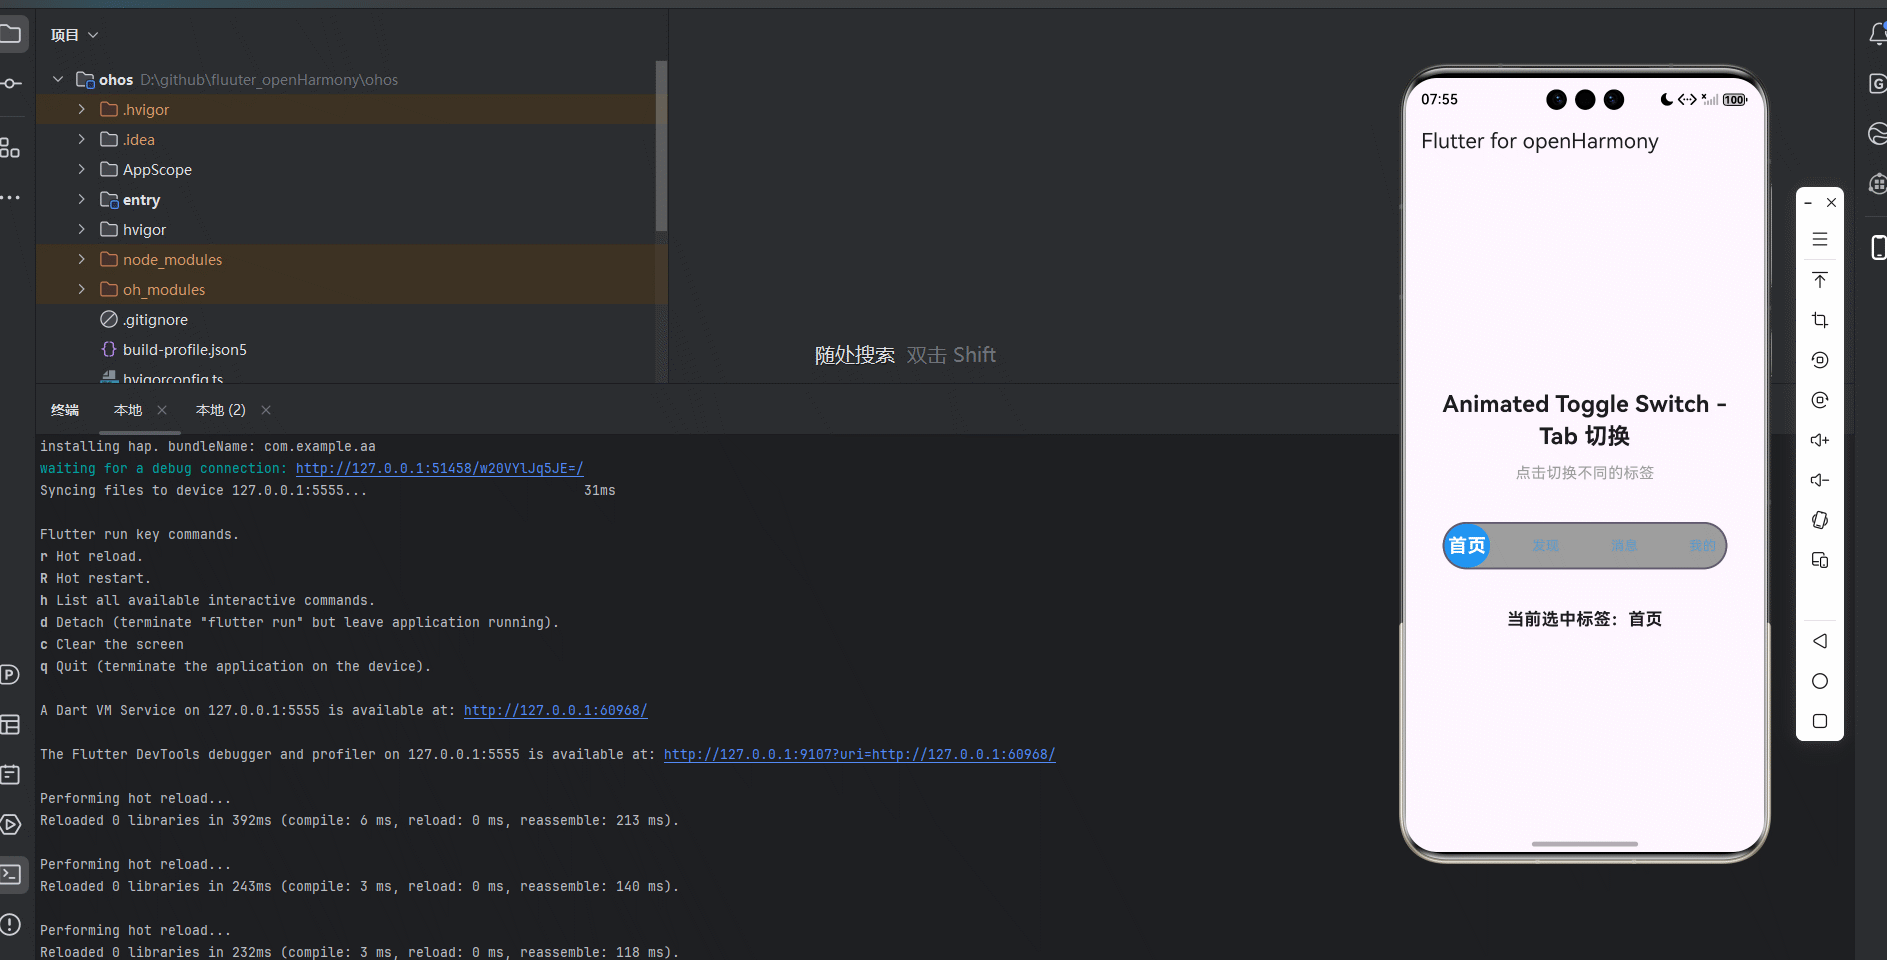Expand the .hvigor folder
Screen dimensions: 1887x960
pos(82,109)
